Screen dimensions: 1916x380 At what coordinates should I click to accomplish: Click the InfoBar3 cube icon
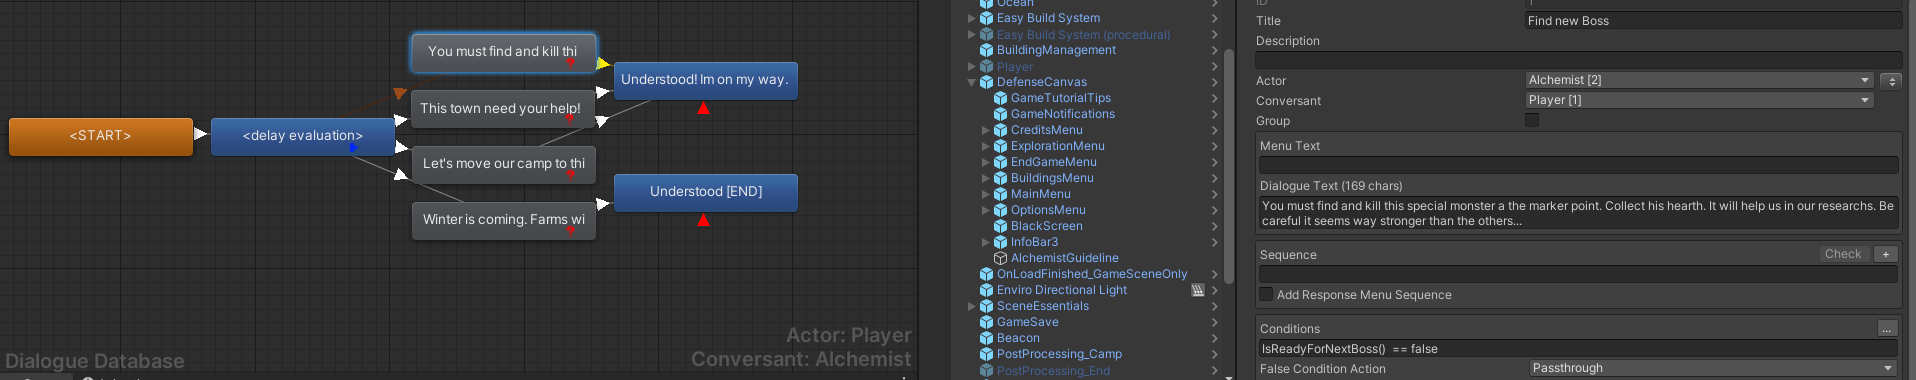point(1000,242)
